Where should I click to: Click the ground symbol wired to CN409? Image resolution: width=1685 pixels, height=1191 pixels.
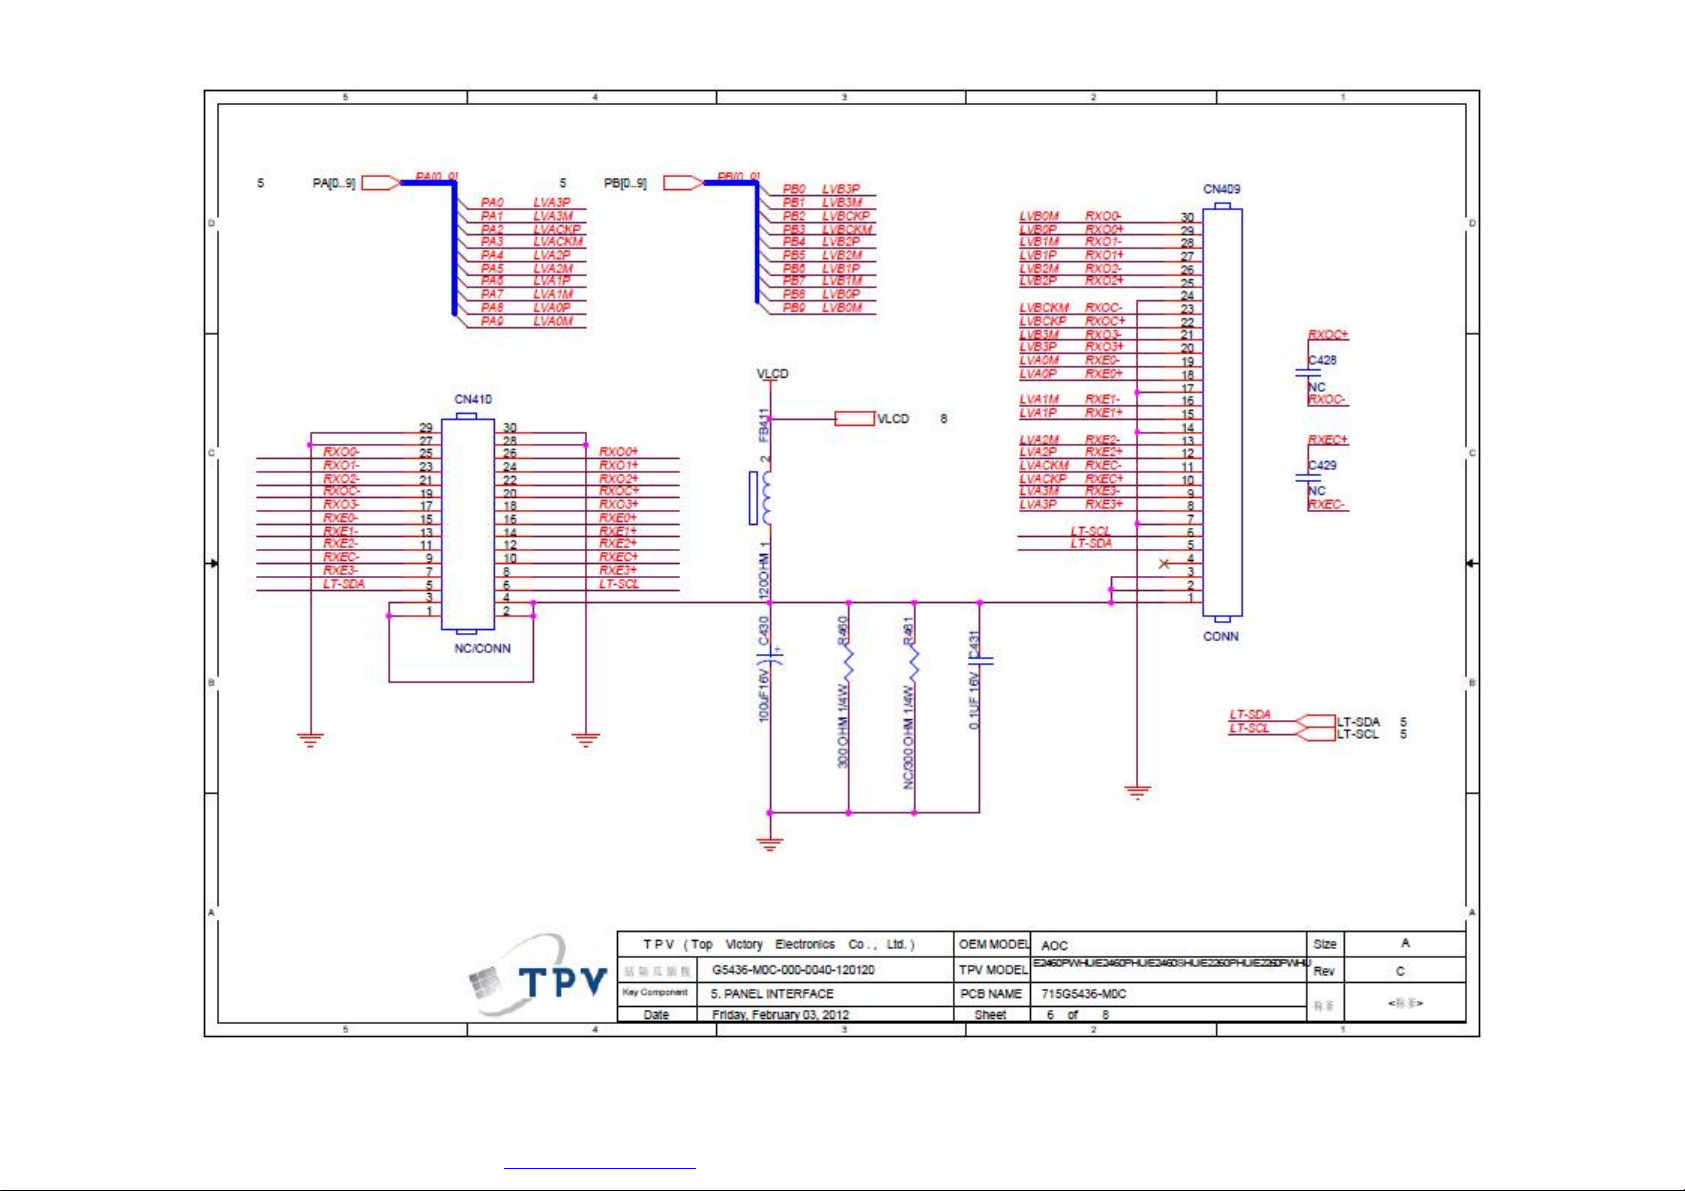pos(1137,792)
